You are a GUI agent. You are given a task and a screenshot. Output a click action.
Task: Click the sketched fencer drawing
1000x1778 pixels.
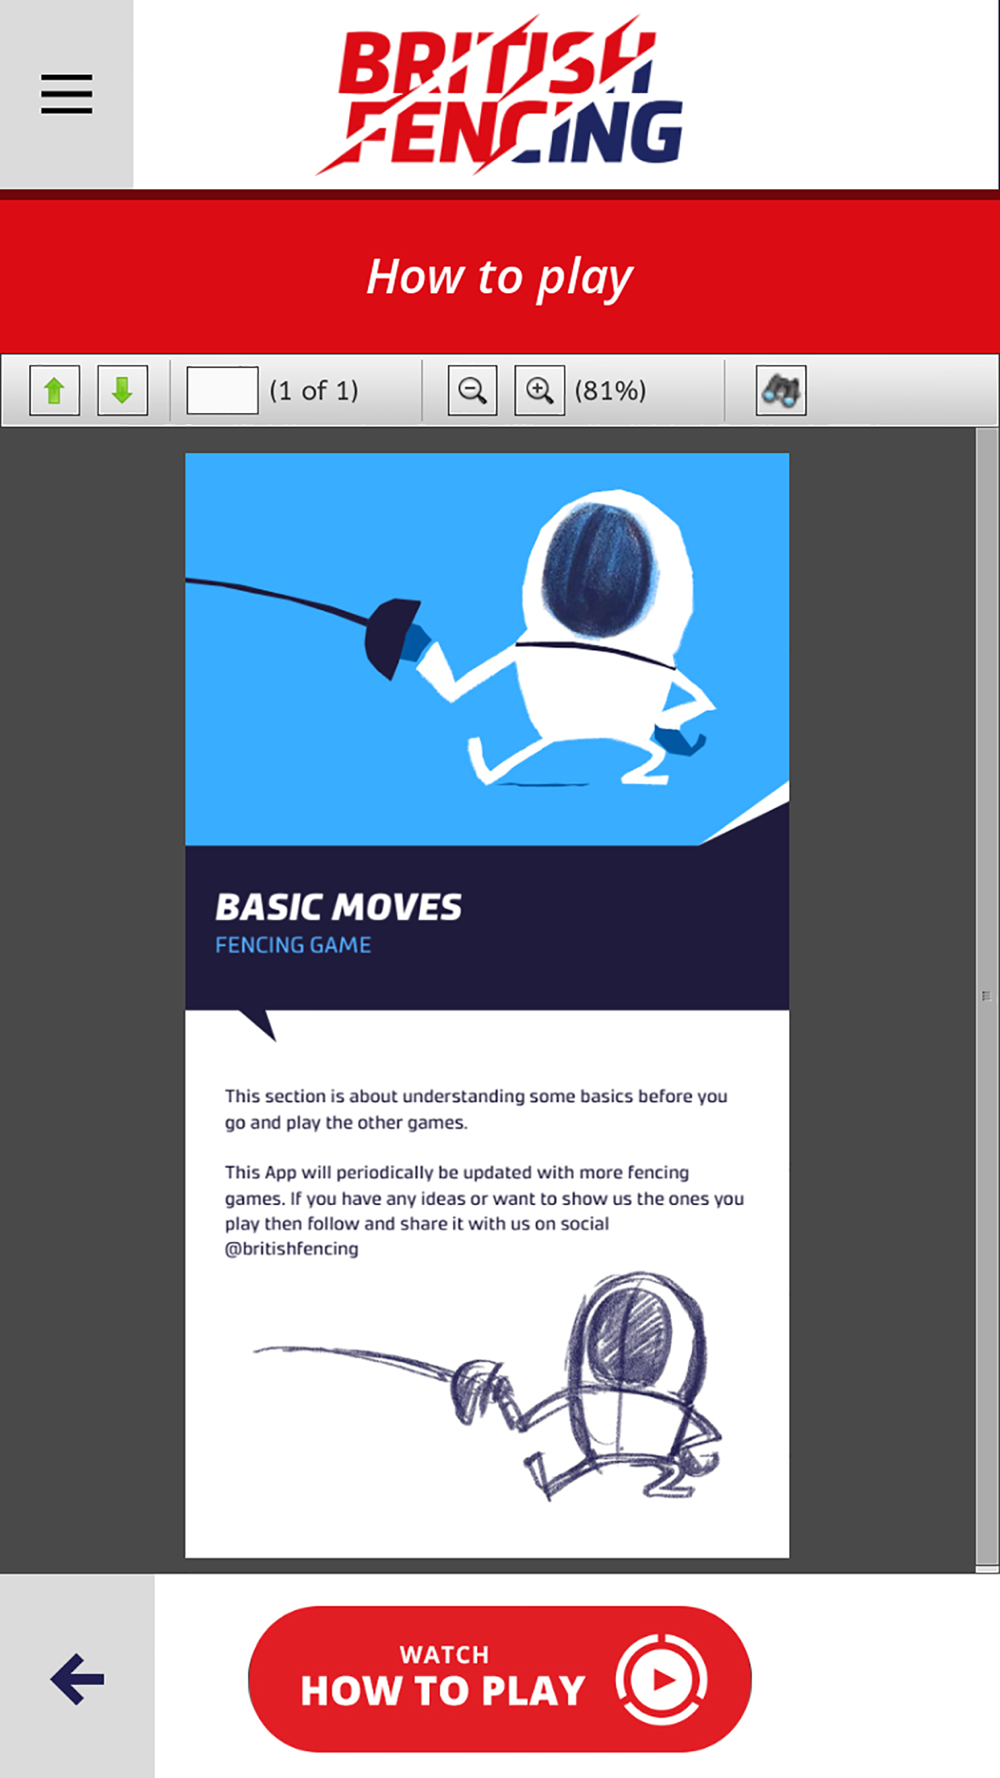coord(487,1387)
